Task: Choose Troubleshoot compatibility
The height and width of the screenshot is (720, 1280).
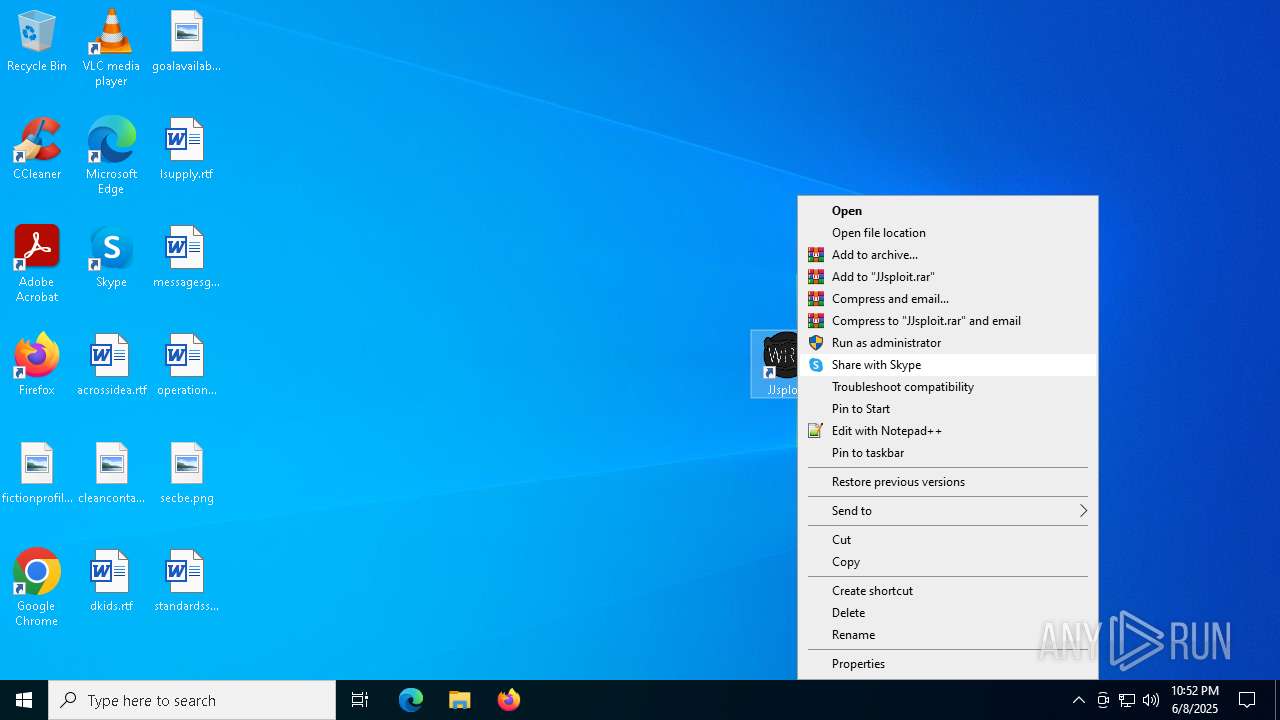Action: 948,387
